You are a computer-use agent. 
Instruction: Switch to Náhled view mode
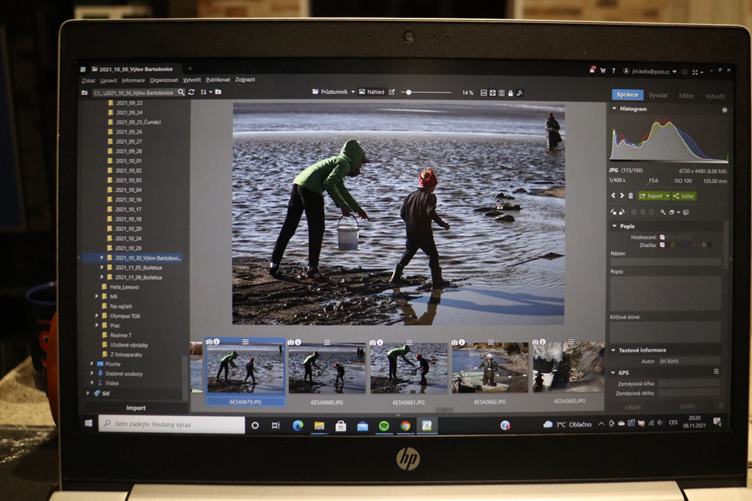(372, 92)
